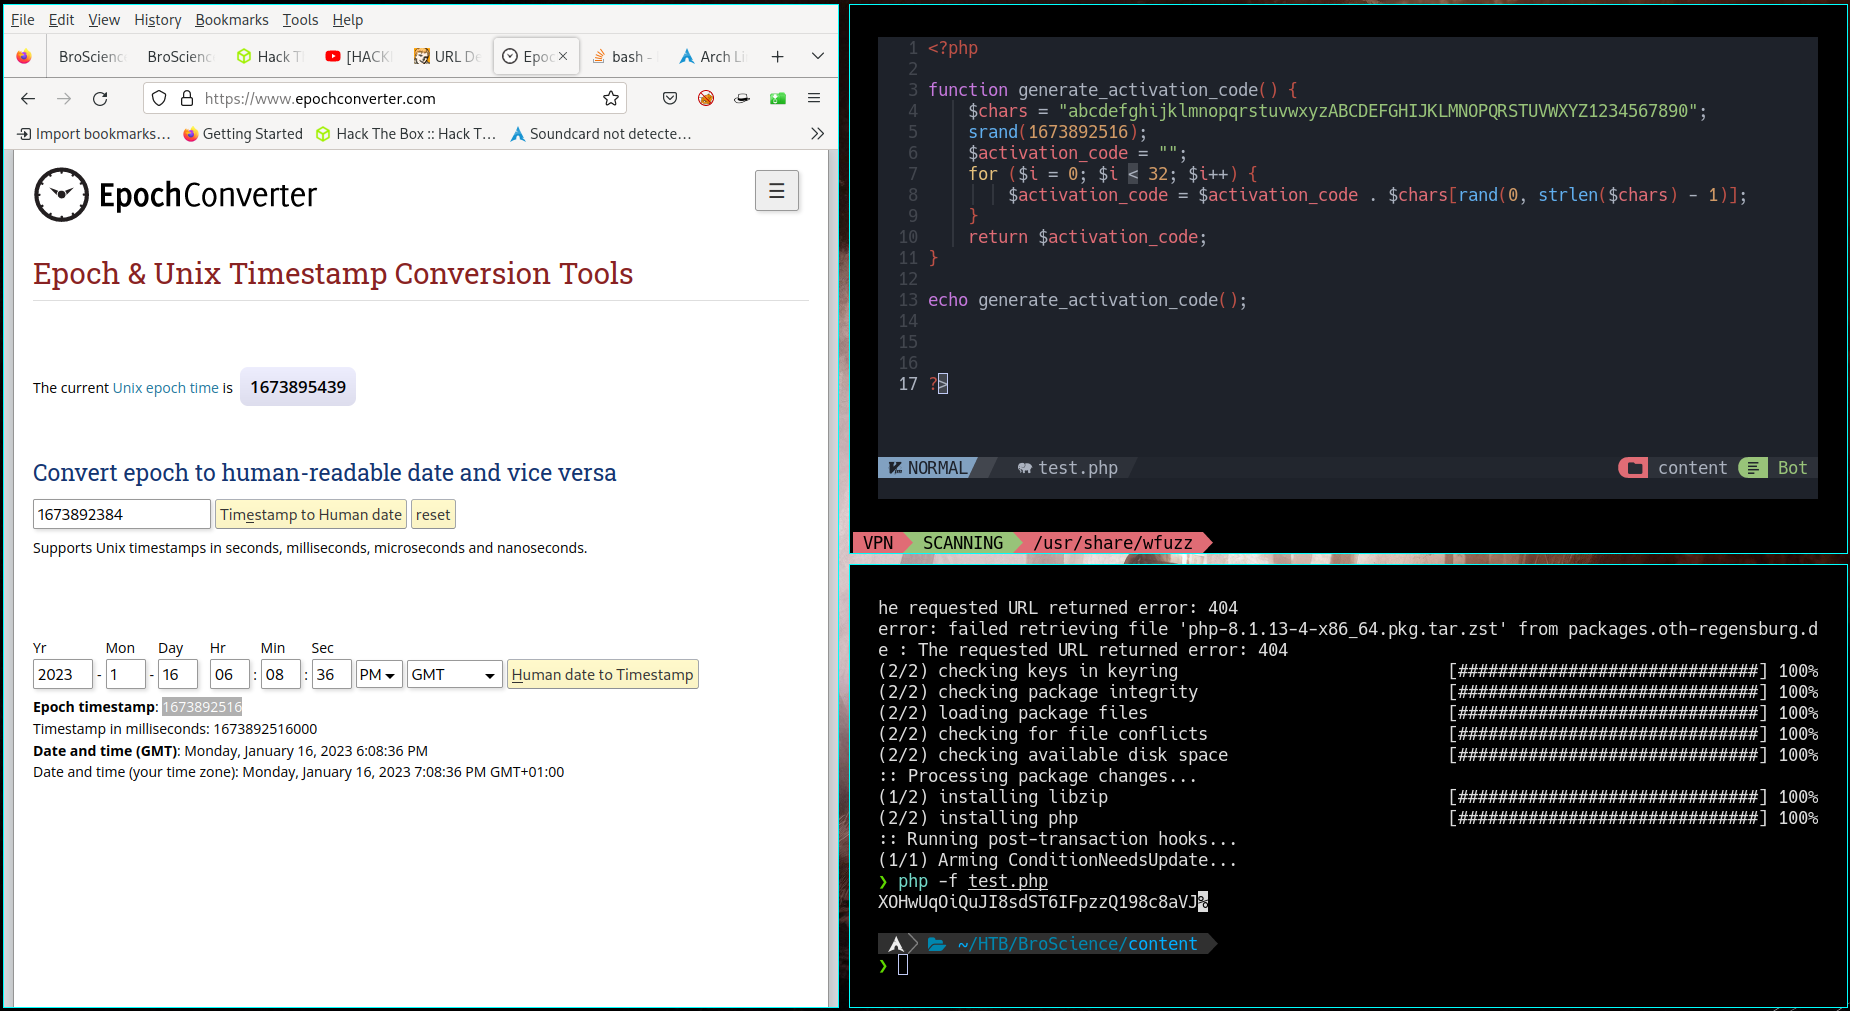Switch to the Arch Linux tab
Image resolution: width=1850 pixels, height=1011 pixels.
pyautogui.click(x=712, y=57)
